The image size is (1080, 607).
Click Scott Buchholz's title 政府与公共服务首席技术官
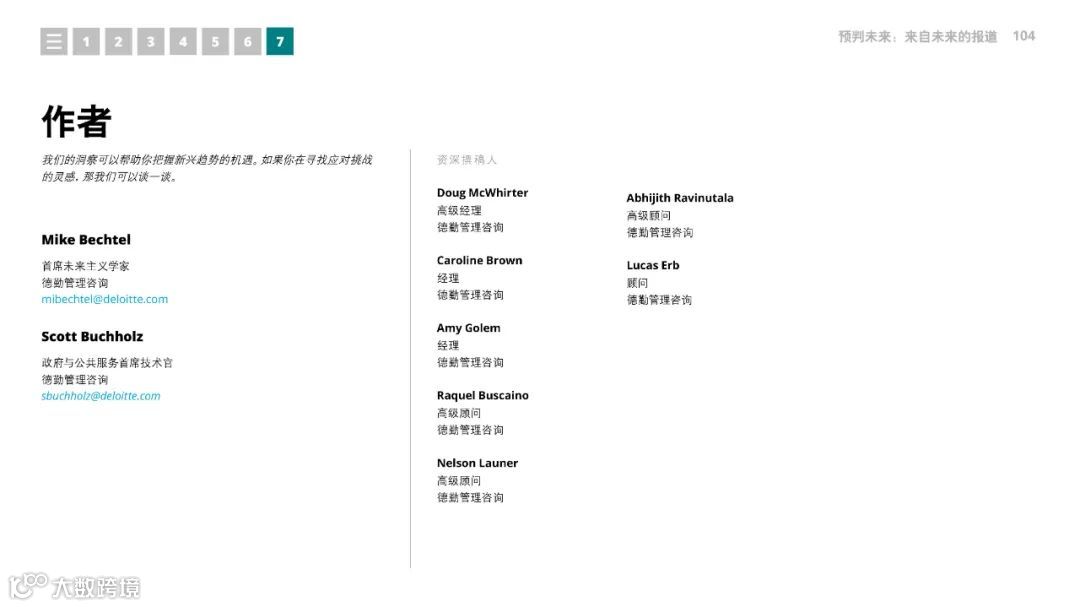[x=107, y=362]
